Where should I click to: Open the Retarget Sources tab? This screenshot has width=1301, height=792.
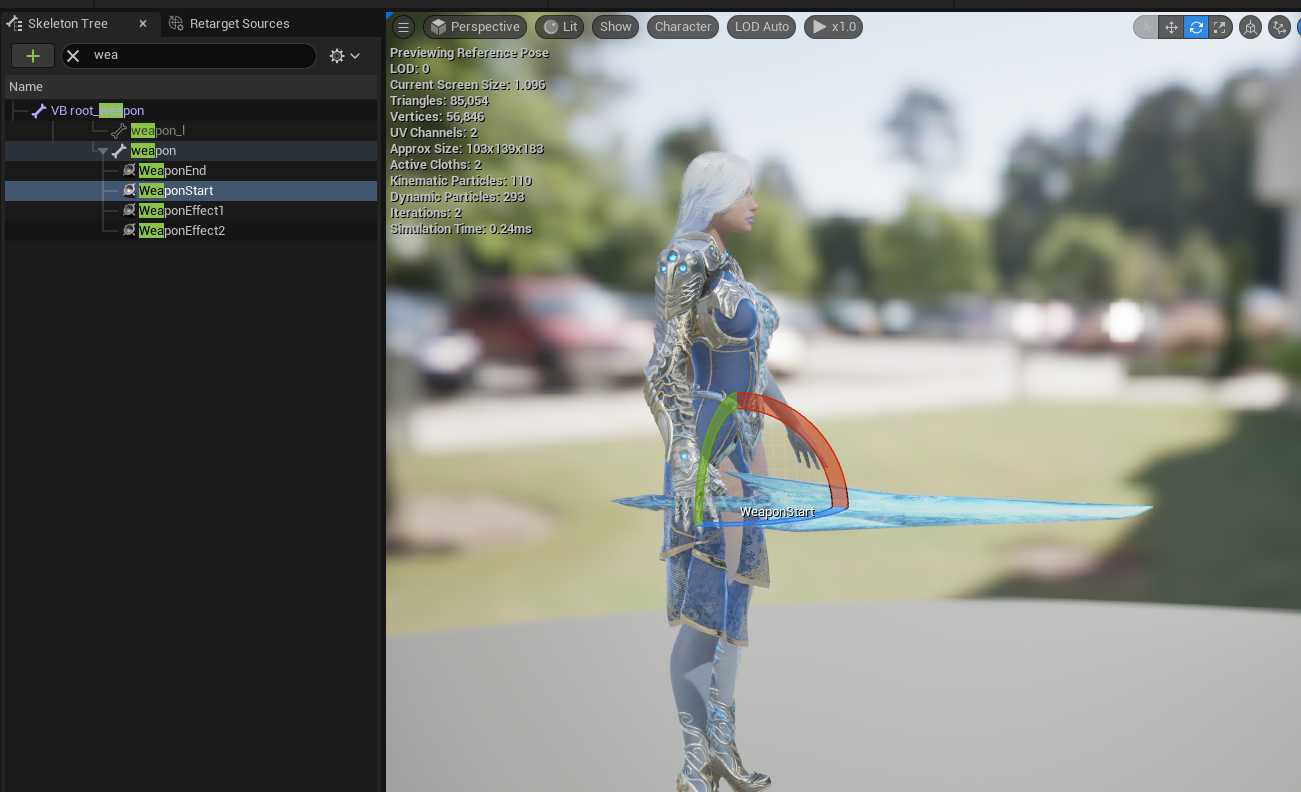tap(229, 23)
